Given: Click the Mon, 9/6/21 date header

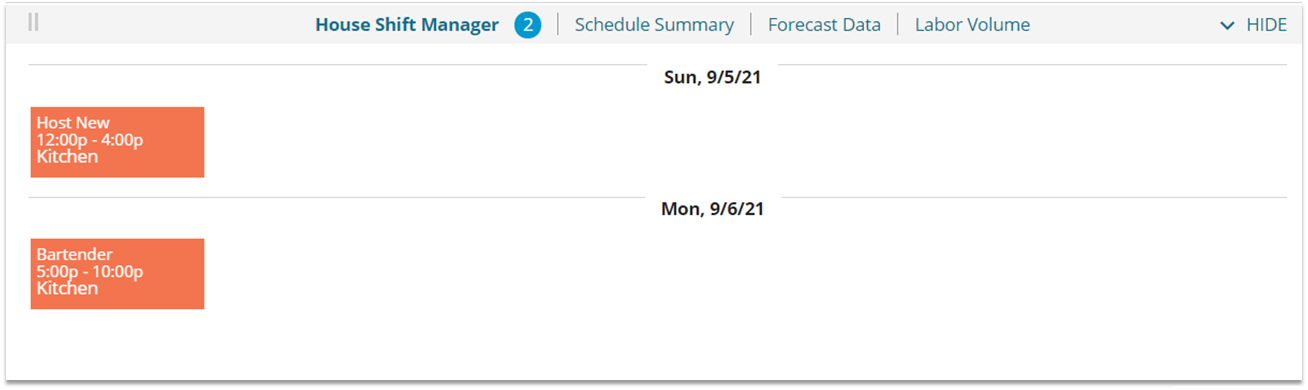Looking at the screenshot, I should point(712,209).
